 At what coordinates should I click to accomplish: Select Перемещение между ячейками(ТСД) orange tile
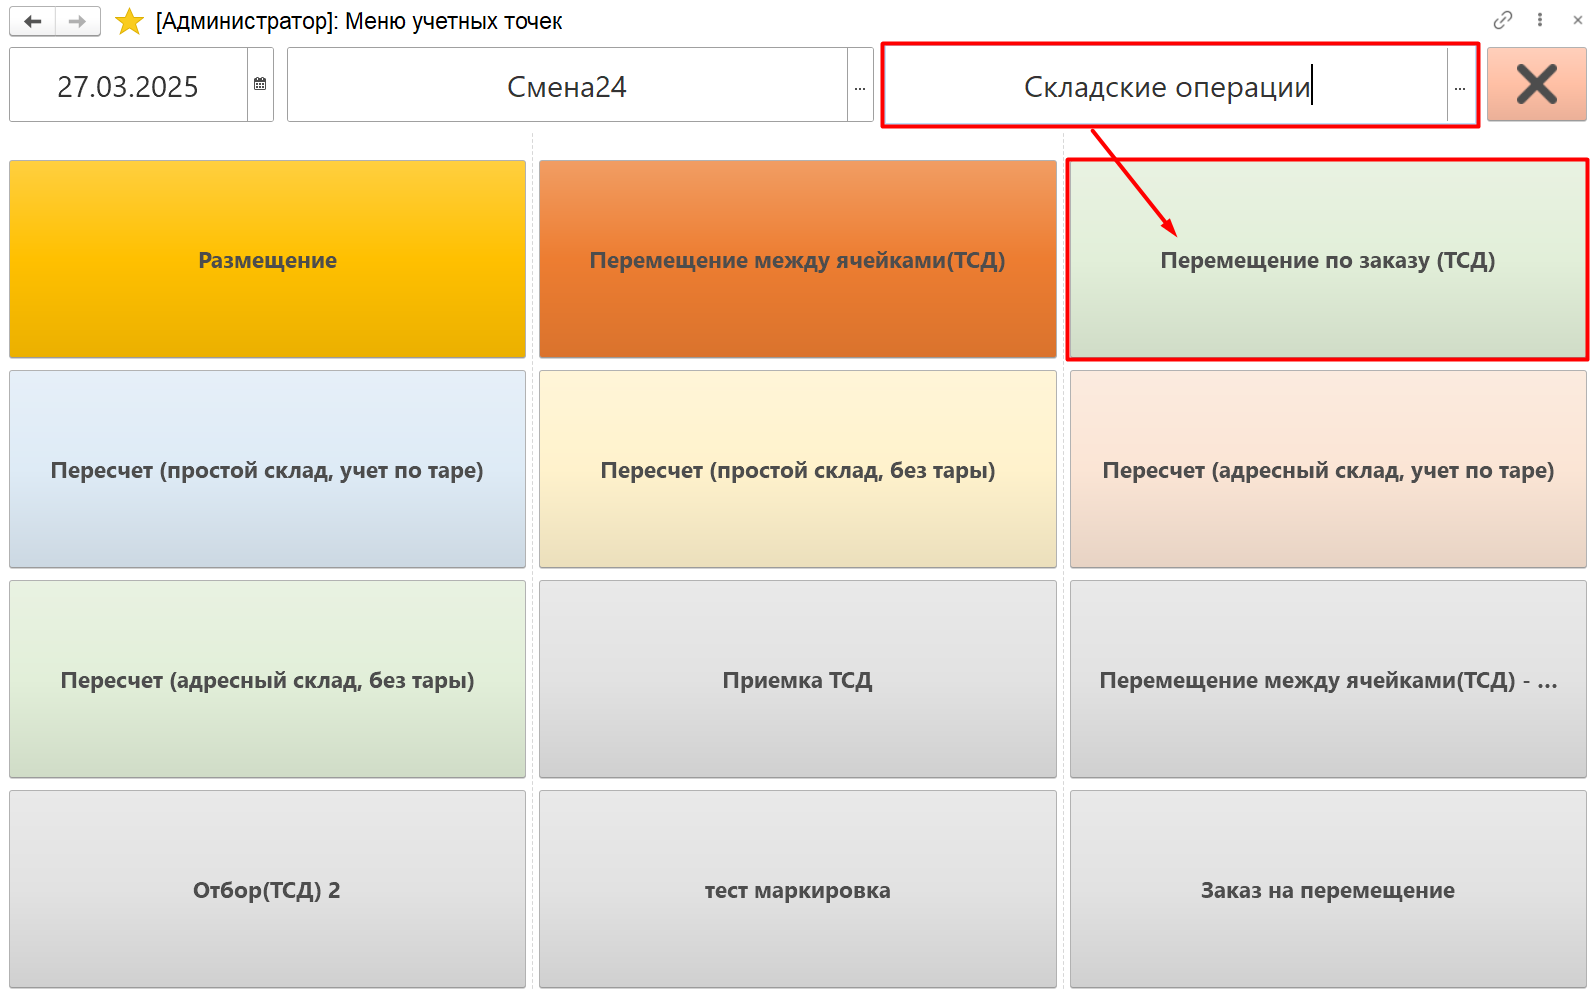point(797,260)
